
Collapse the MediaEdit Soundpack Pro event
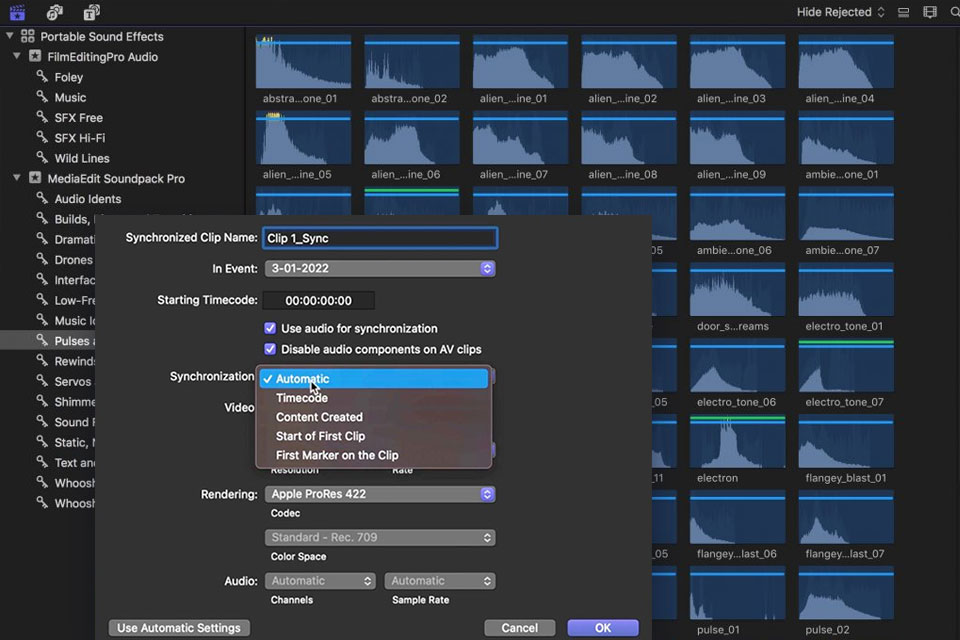pyautogui.click(x=17, y=179)
